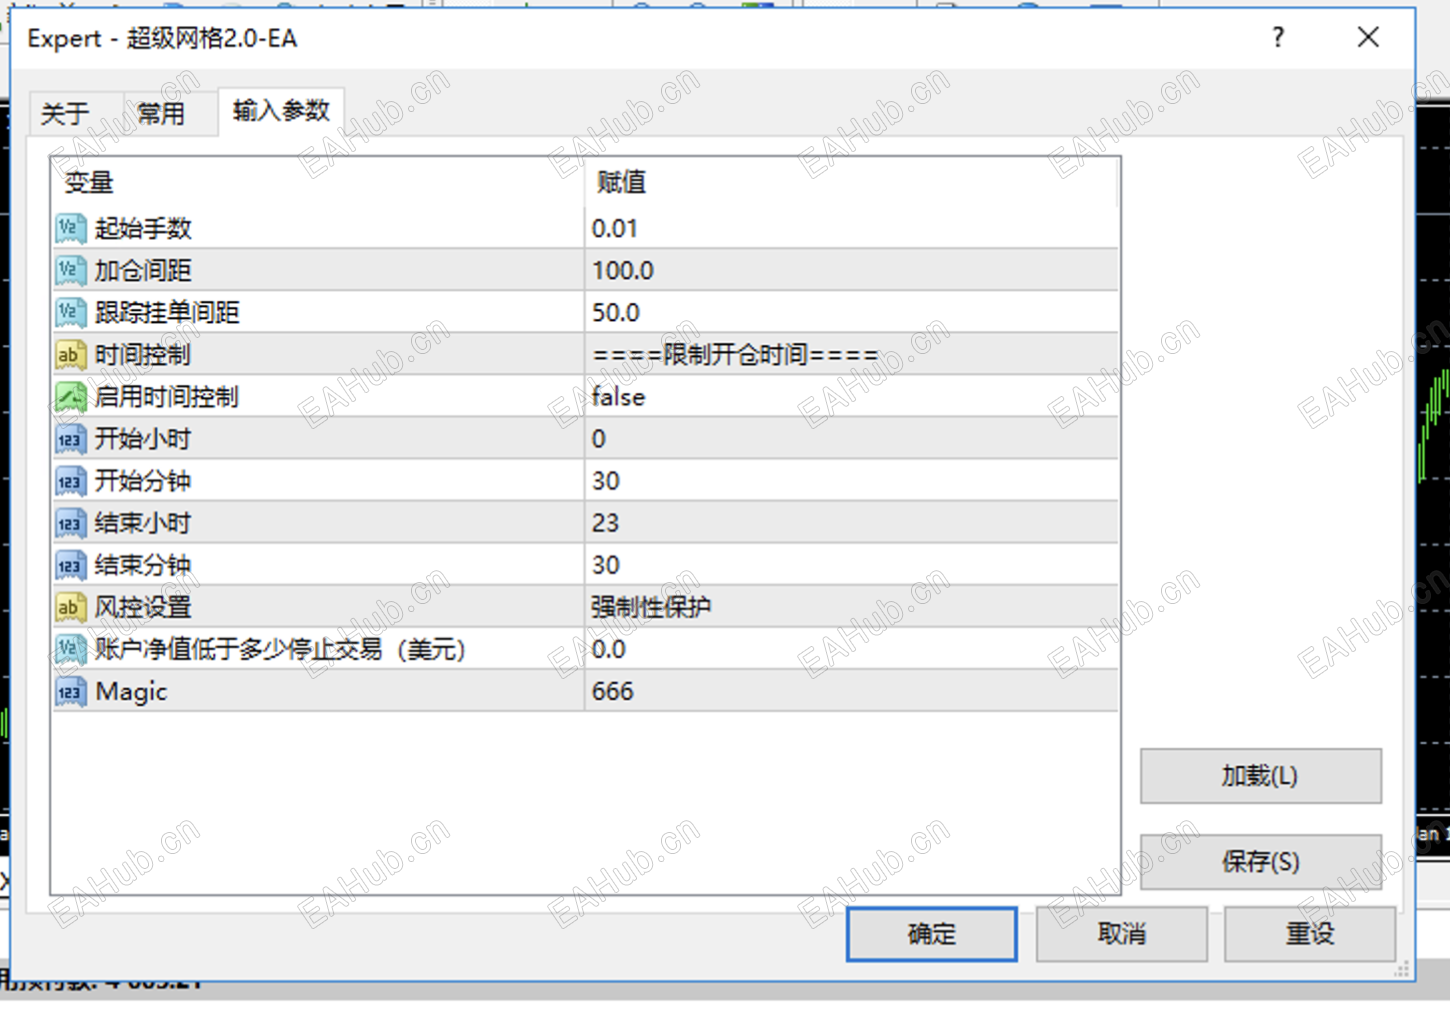Click the 123 icon beside 开始分钟
The height and width of the screenshot is (1028, 1450).
(69, 480)
